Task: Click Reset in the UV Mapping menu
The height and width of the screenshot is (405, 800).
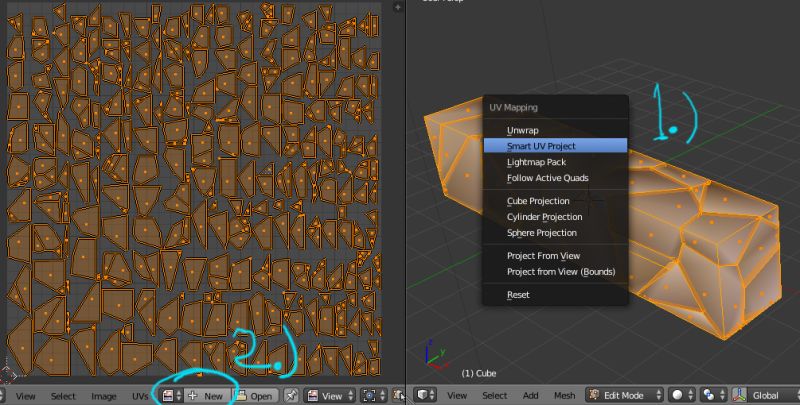Action: (x=555, y=295)
